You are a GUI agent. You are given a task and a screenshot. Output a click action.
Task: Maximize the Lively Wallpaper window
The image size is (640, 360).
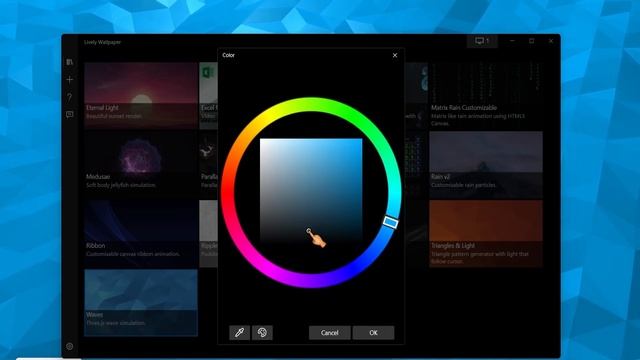click(x=531, y=41)
